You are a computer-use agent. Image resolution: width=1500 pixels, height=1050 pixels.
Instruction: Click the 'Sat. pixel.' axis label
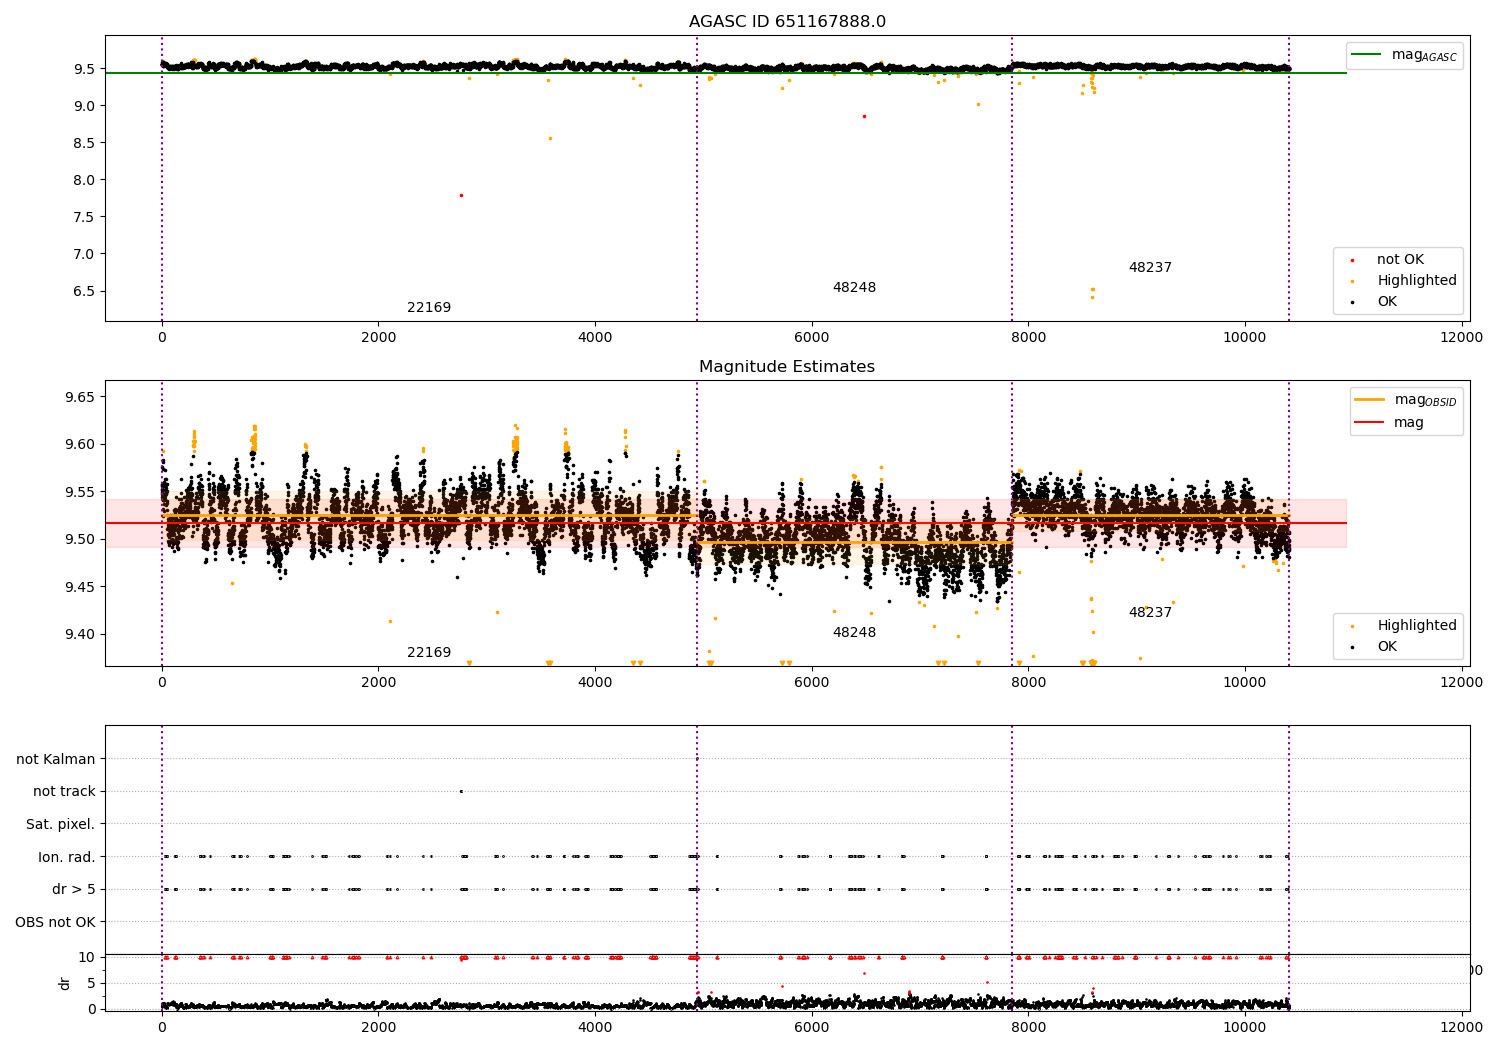tap(61, 824)
